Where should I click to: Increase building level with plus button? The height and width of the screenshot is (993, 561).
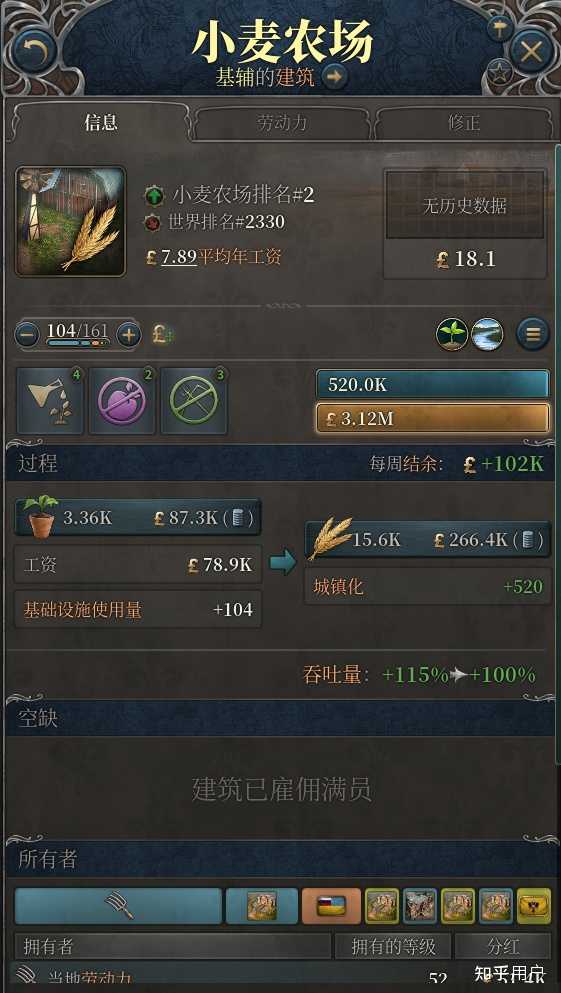click(129, 334)
